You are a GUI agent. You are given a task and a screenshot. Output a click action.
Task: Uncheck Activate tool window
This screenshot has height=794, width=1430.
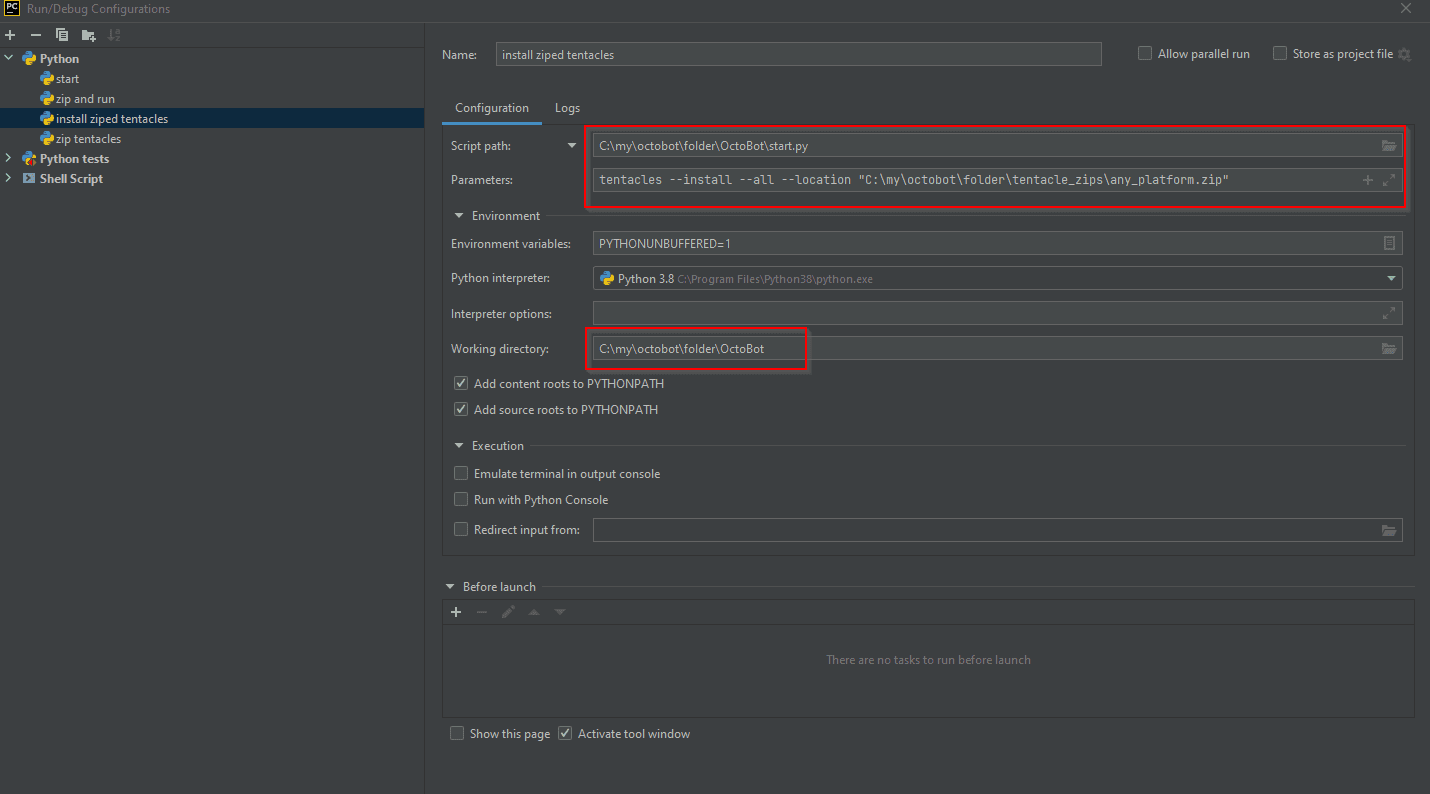[x=565, y=734]
